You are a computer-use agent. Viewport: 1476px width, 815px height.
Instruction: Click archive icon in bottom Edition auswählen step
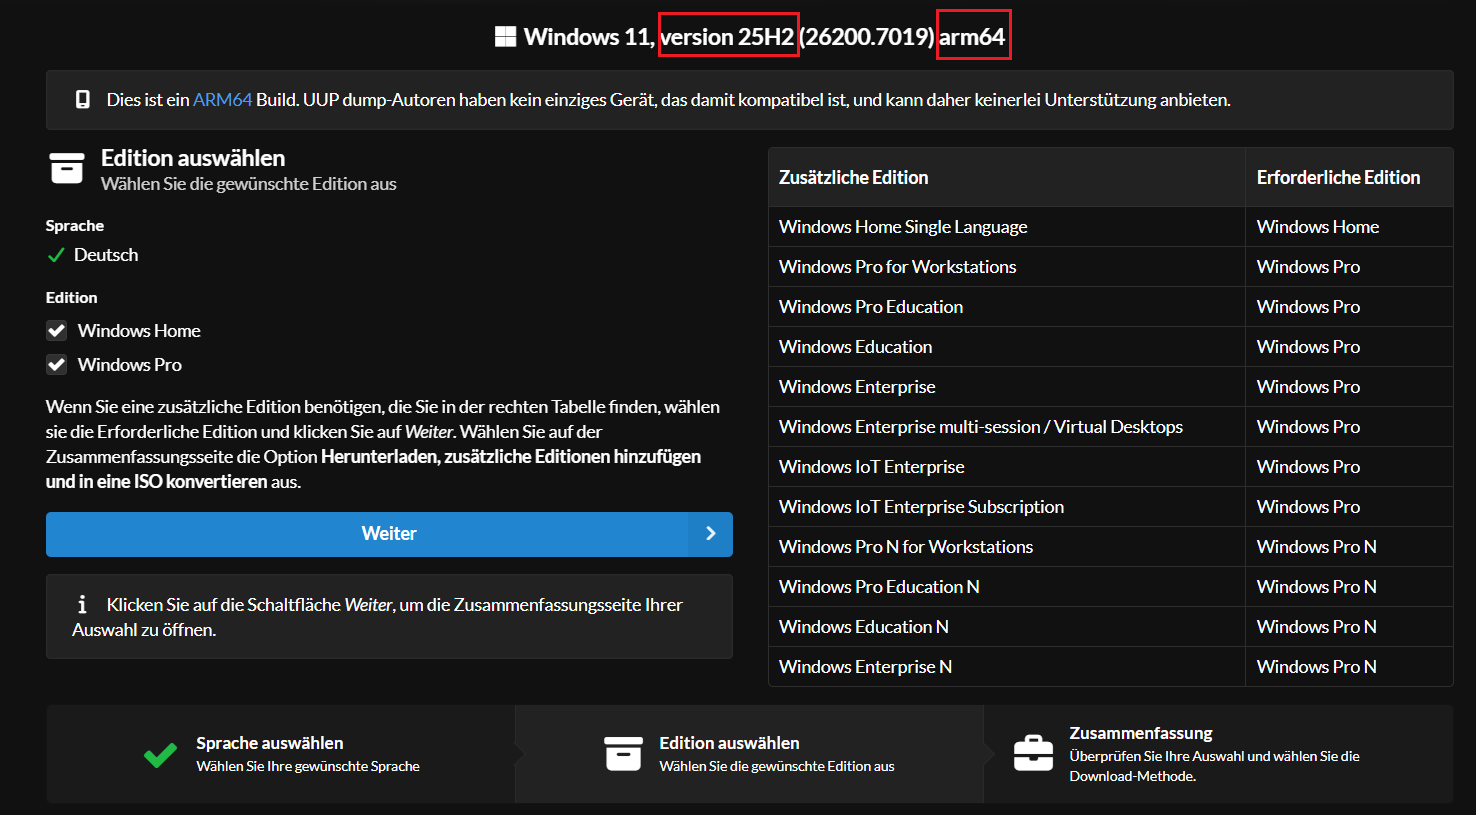[x=623, y=754]
